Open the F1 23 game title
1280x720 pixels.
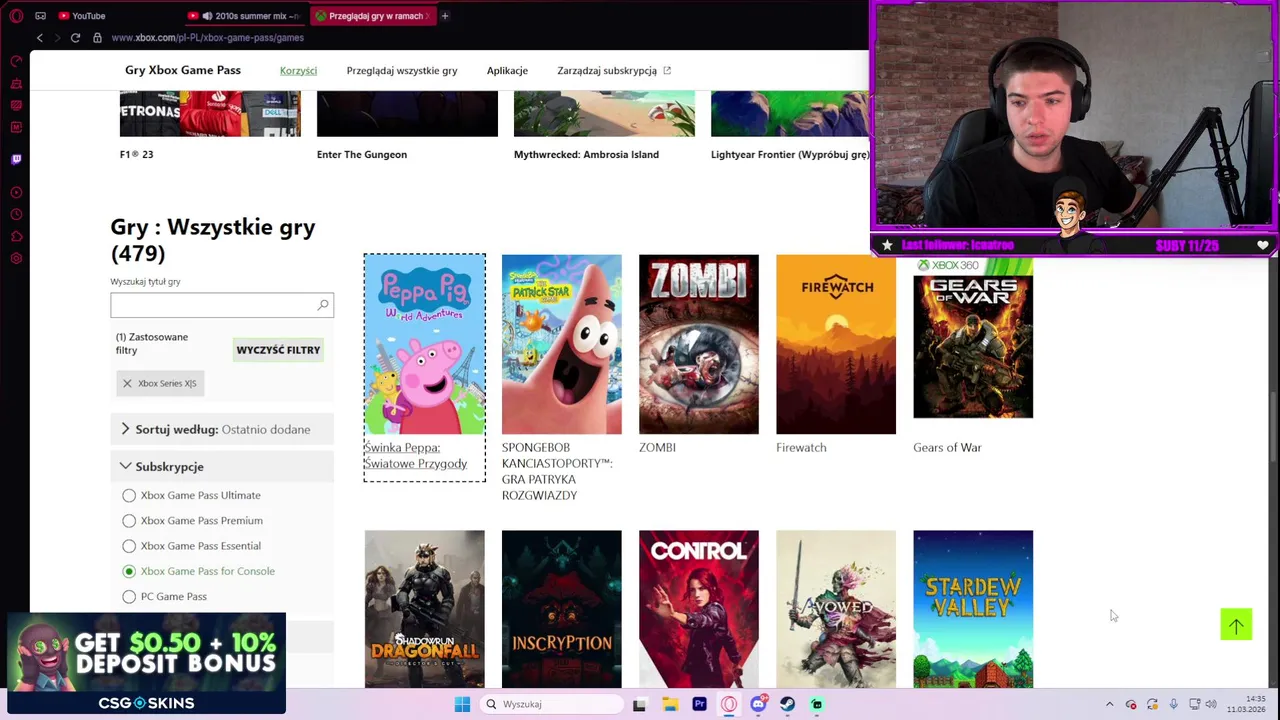[136, 155]
